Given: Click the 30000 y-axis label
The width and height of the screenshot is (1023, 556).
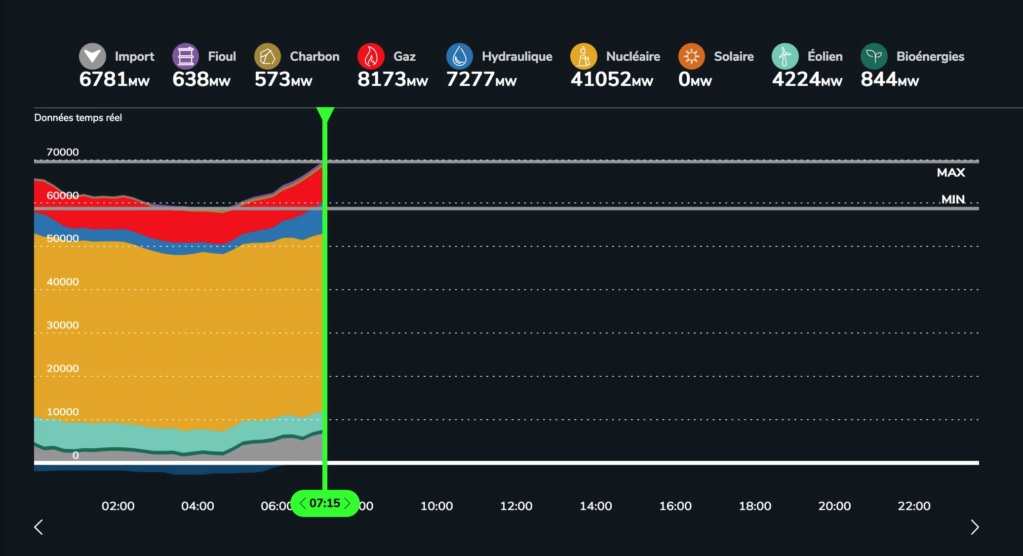Looking at the screenshot, I should 63,325.
